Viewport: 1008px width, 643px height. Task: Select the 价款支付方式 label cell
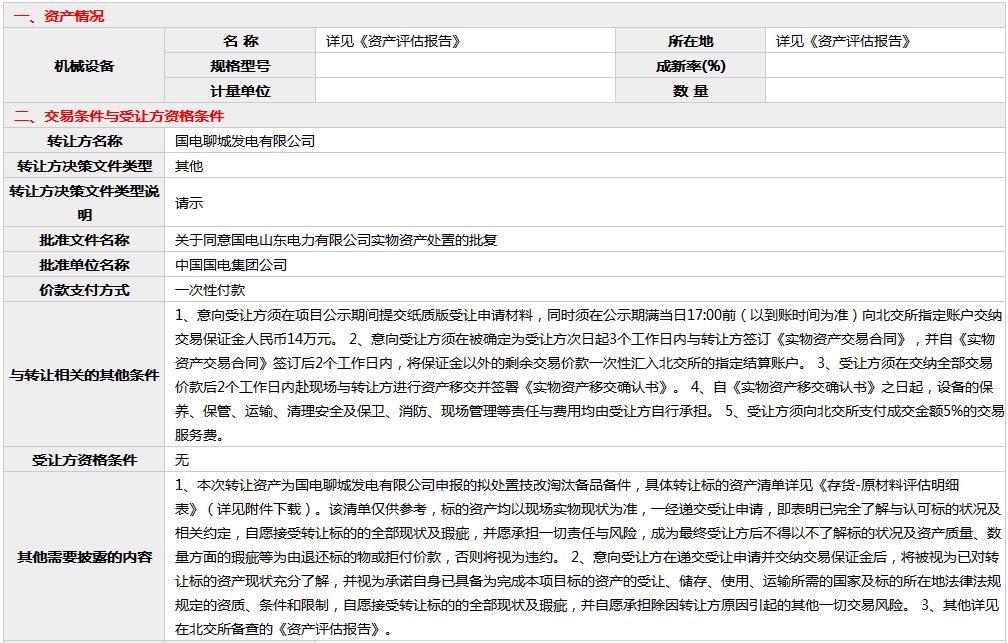(x=84, y=290)
